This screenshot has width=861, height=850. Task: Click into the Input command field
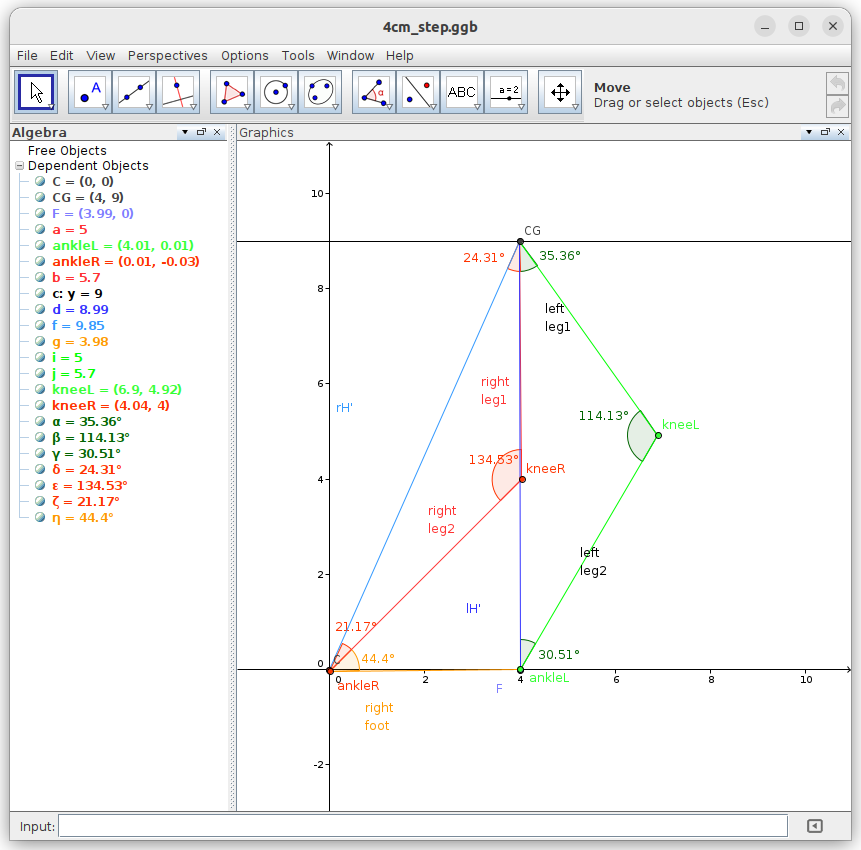pos(423,826)
